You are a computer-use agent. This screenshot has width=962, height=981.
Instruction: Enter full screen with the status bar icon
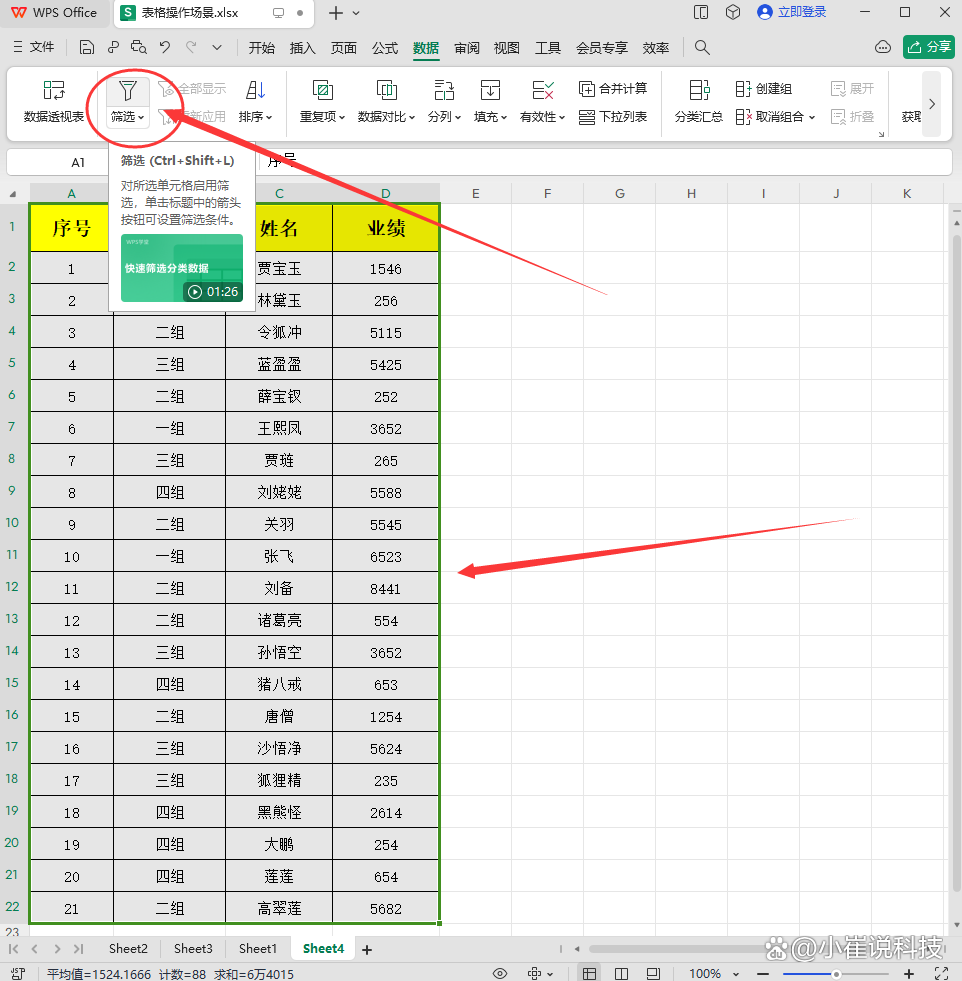[x=941, y=973]
